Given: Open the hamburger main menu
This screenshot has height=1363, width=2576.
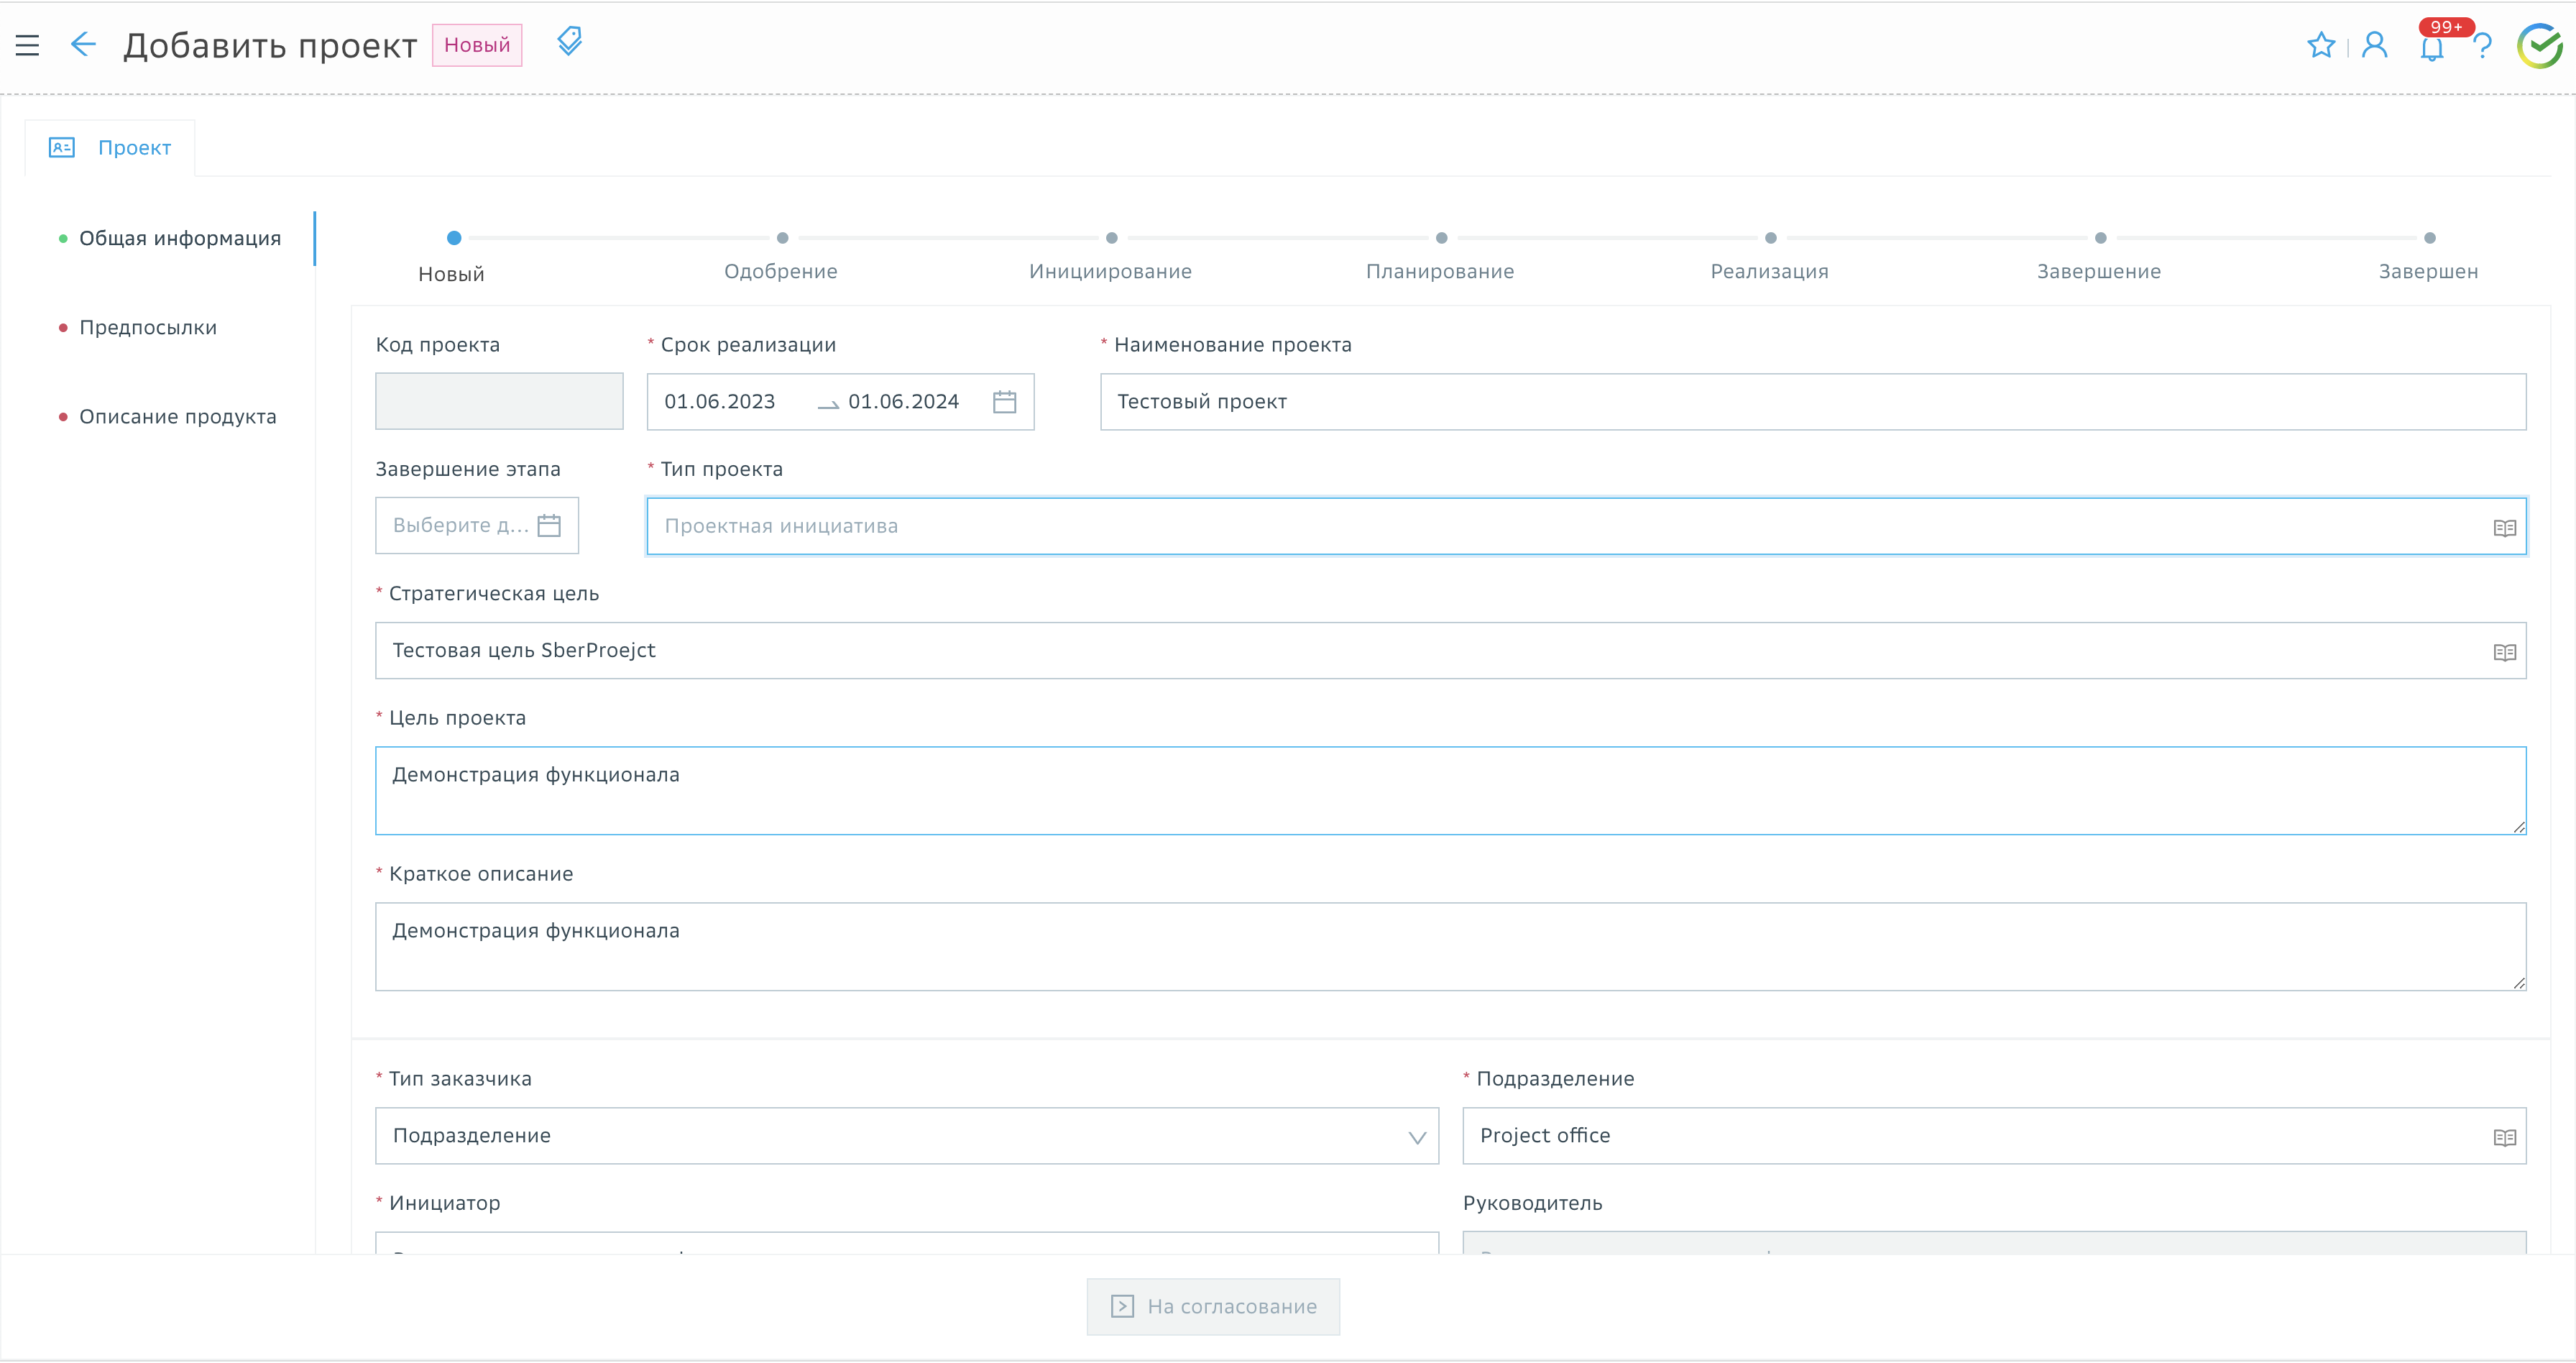Looking at the screenshot, I should [27, 45].
